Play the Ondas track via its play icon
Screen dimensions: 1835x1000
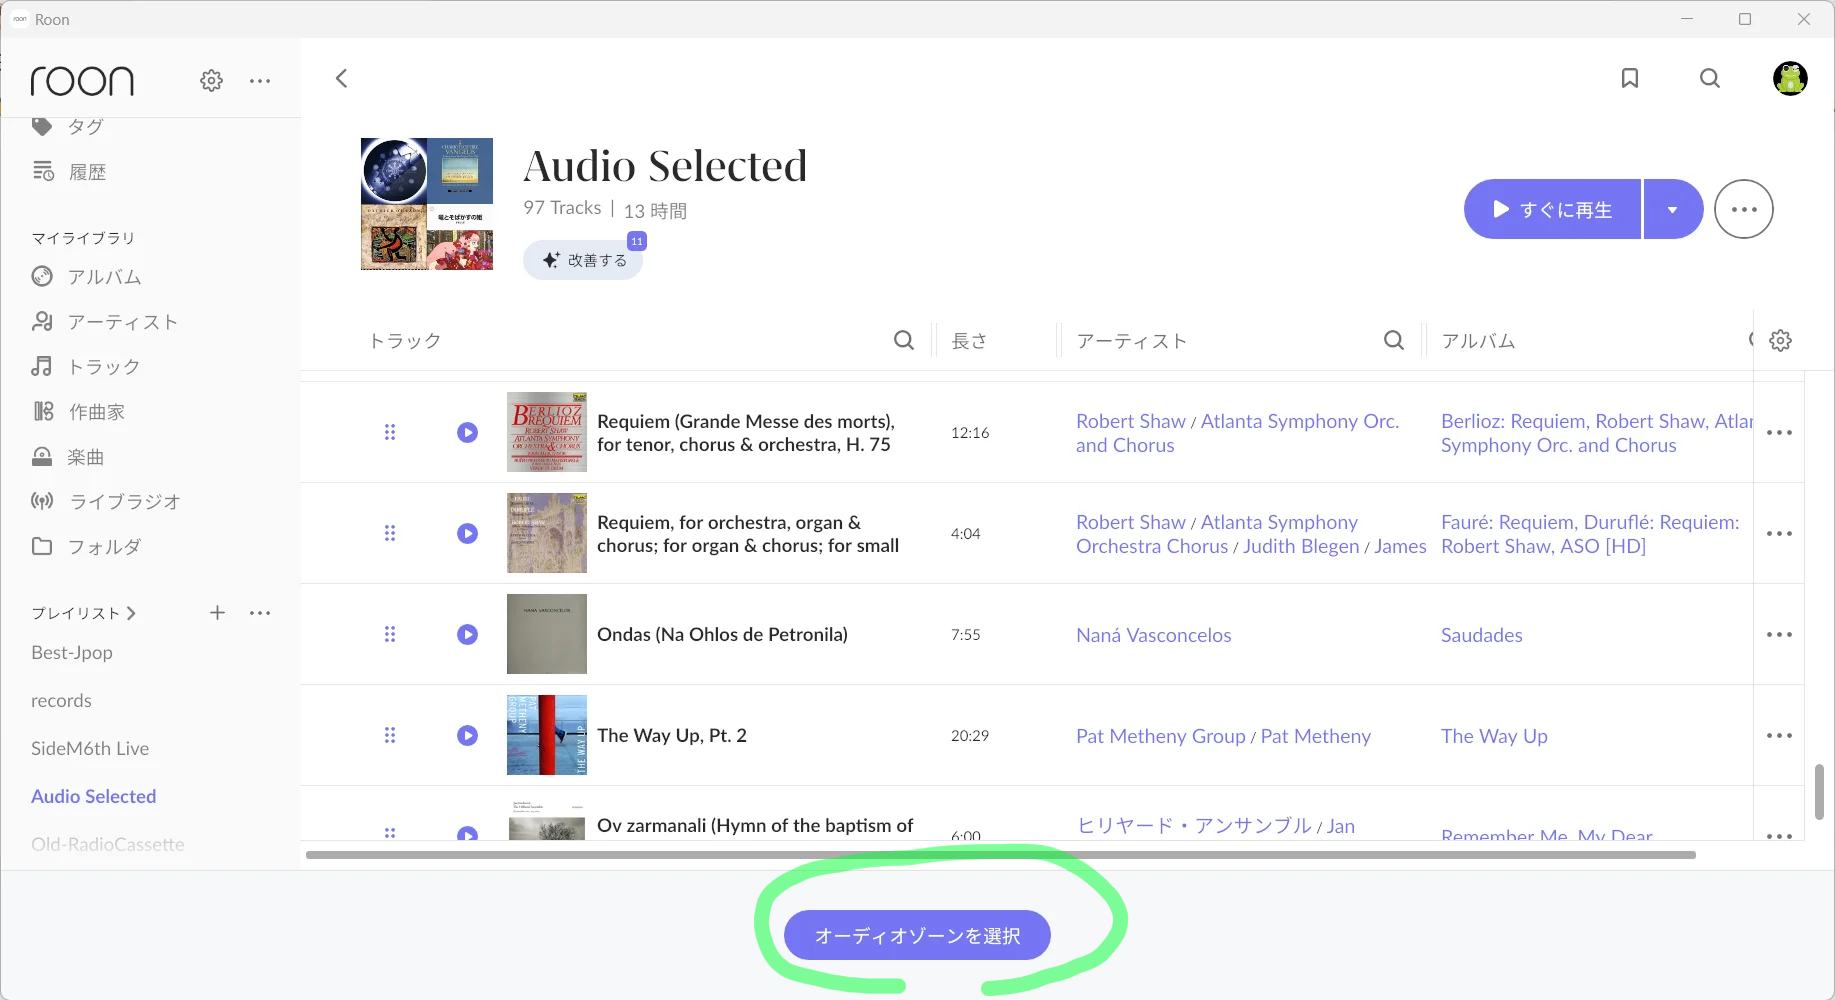467,634
